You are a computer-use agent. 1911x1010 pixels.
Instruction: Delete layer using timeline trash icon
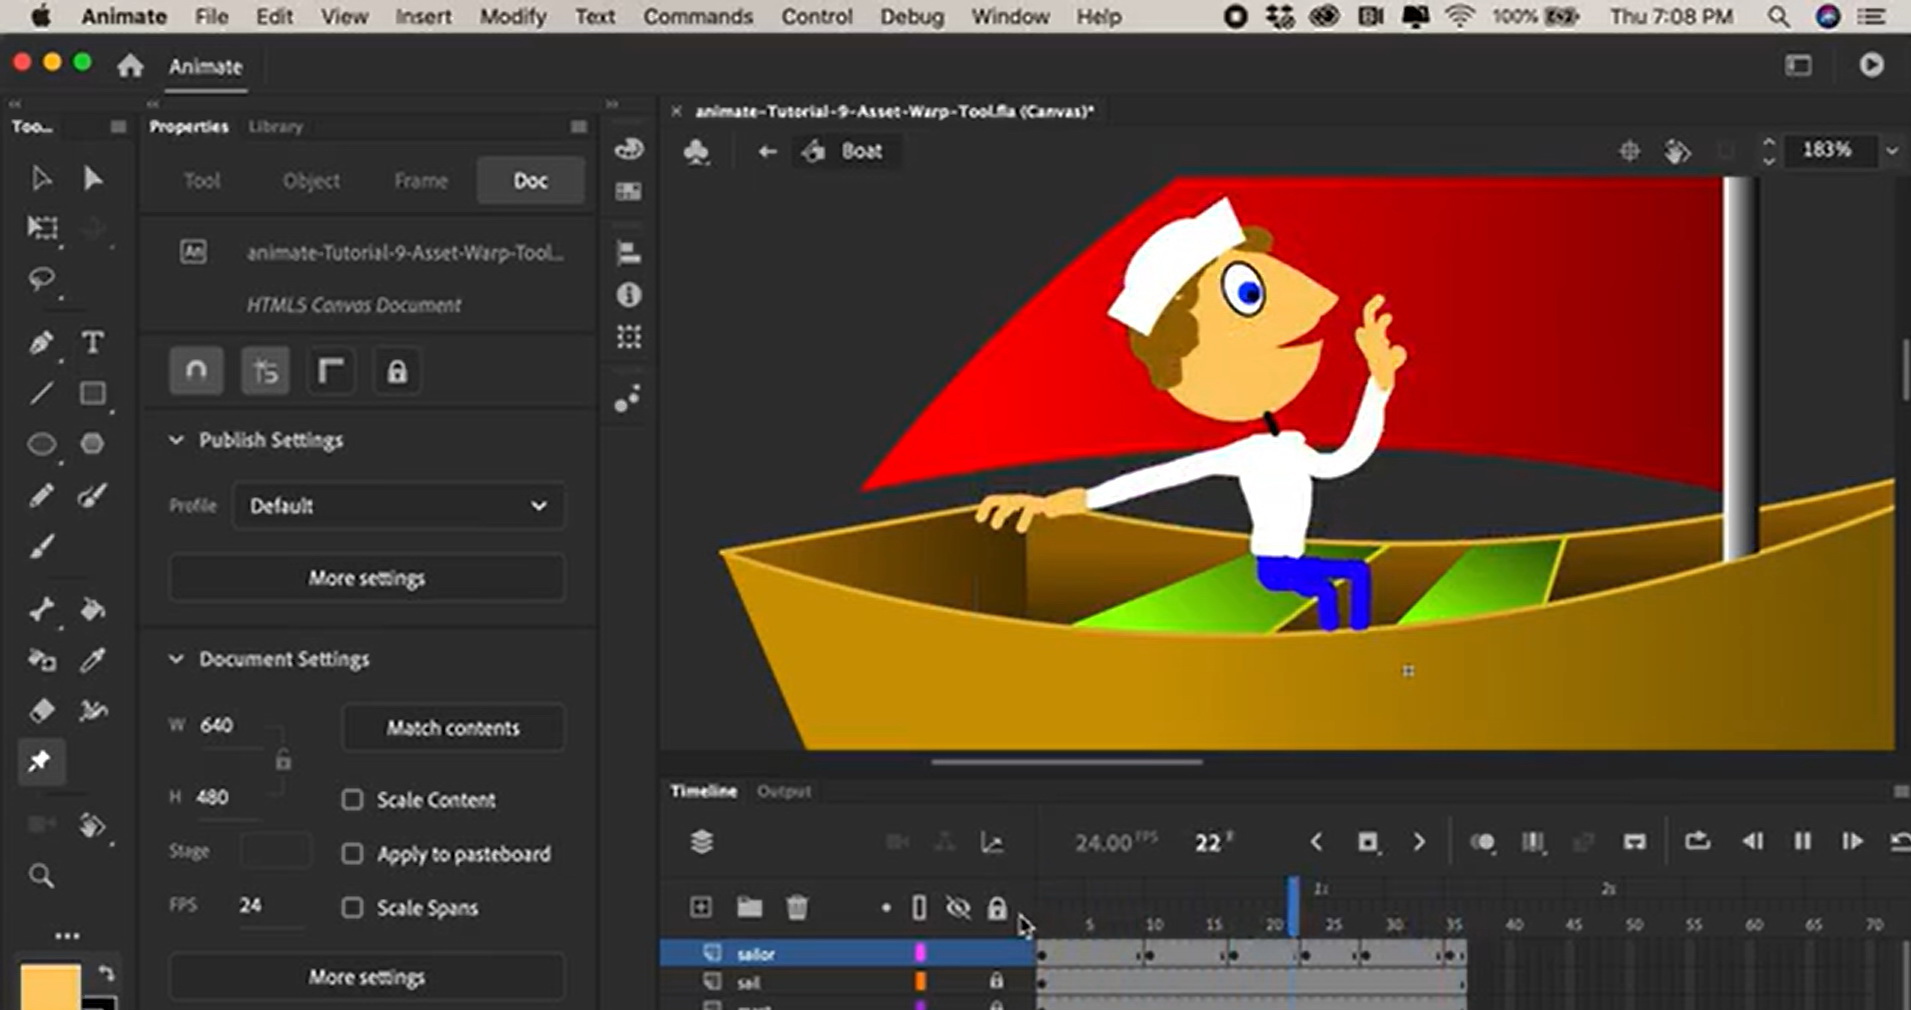[x=796, y=907]
